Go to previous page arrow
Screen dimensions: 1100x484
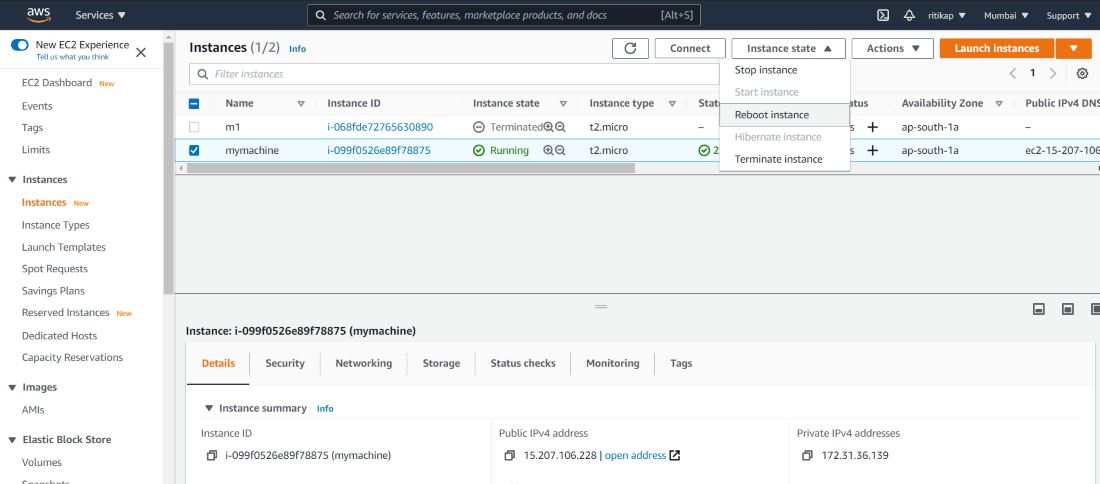click(x=1012, y=74)
